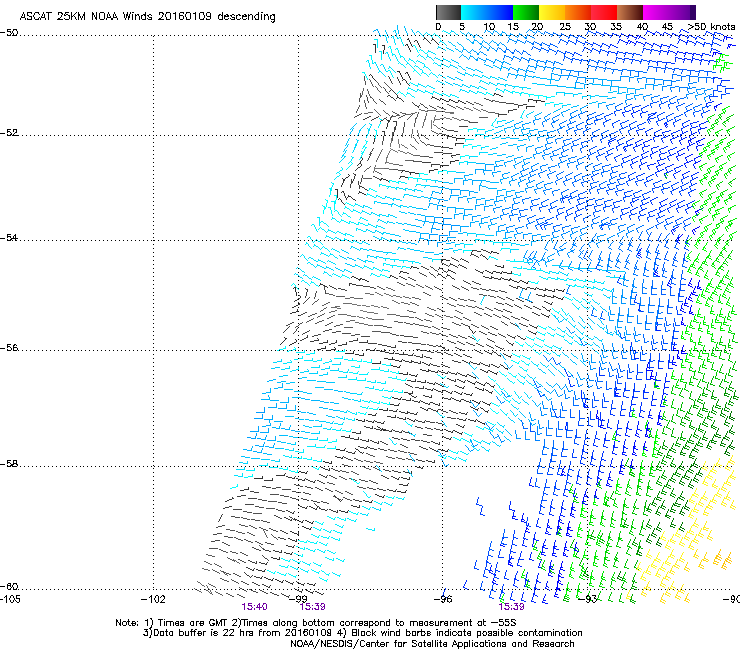Click the '-105' longitude axis label
The height and width of the screenshot is (650, 740).
(x=10, y=599)
